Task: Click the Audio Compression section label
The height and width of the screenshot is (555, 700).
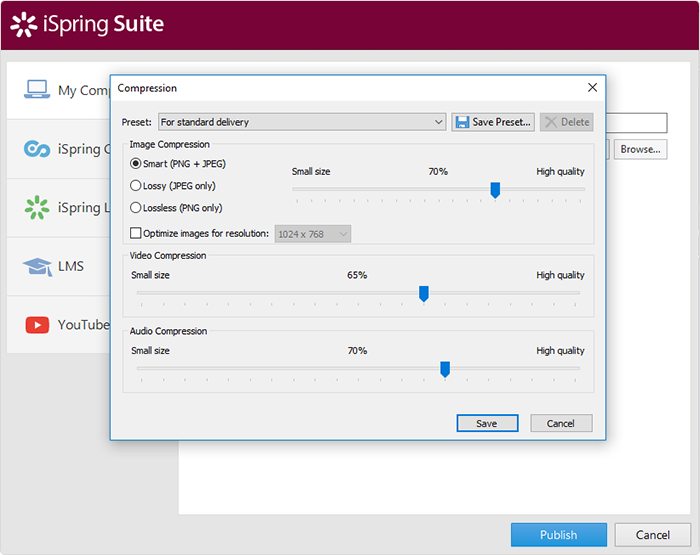Action: 168,331
